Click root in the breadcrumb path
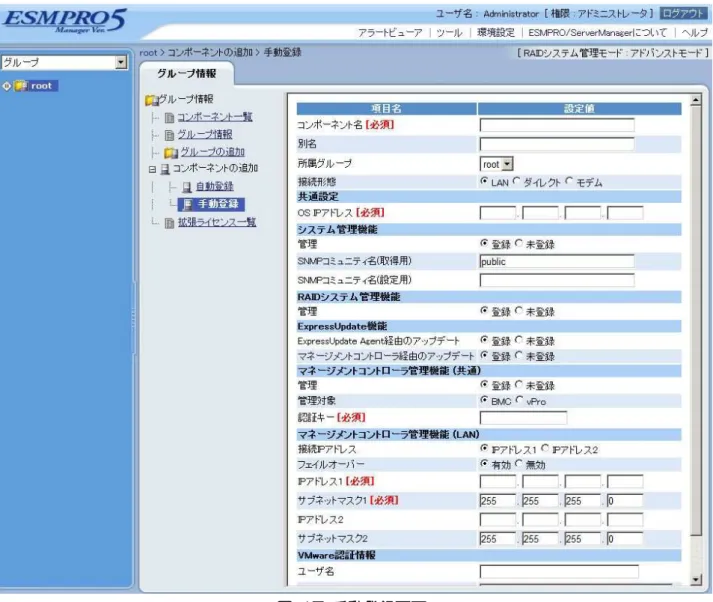Viewport: 713px width, 602px height. (148, 53)
